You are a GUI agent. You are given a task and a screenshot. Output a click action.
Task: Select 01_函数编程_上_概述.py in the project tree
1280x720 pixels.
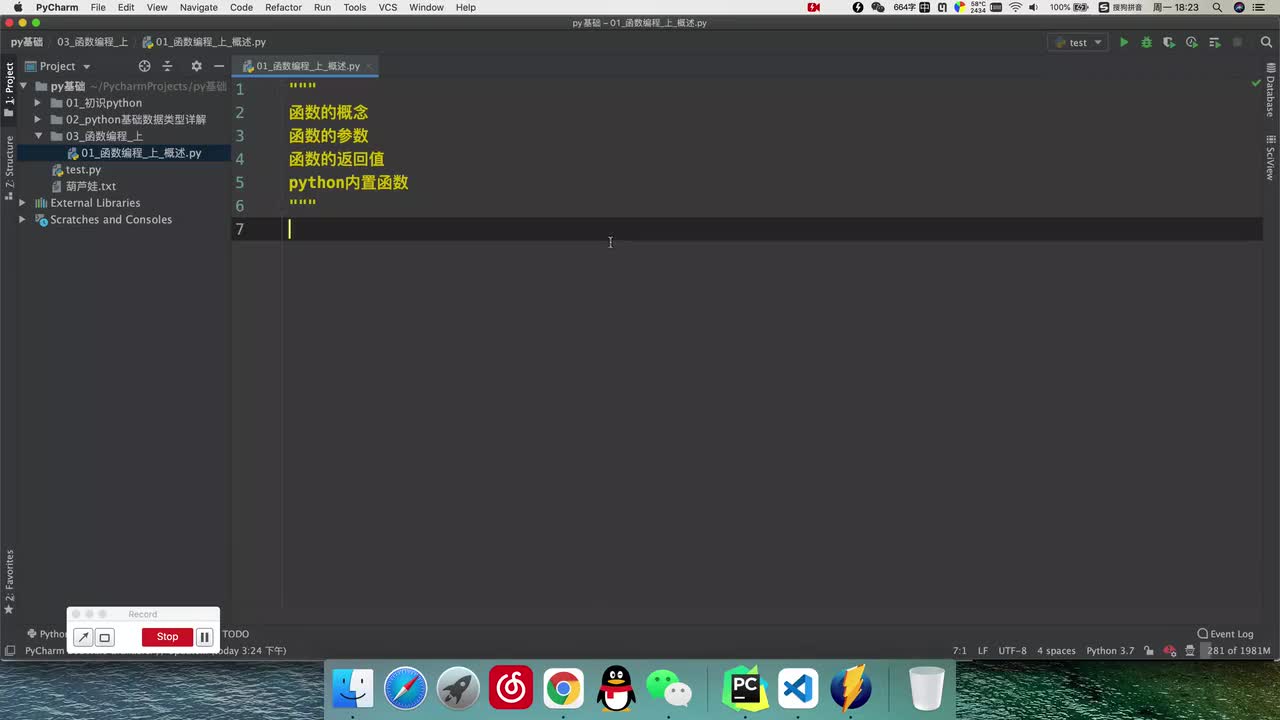click(x=141, y=153)
